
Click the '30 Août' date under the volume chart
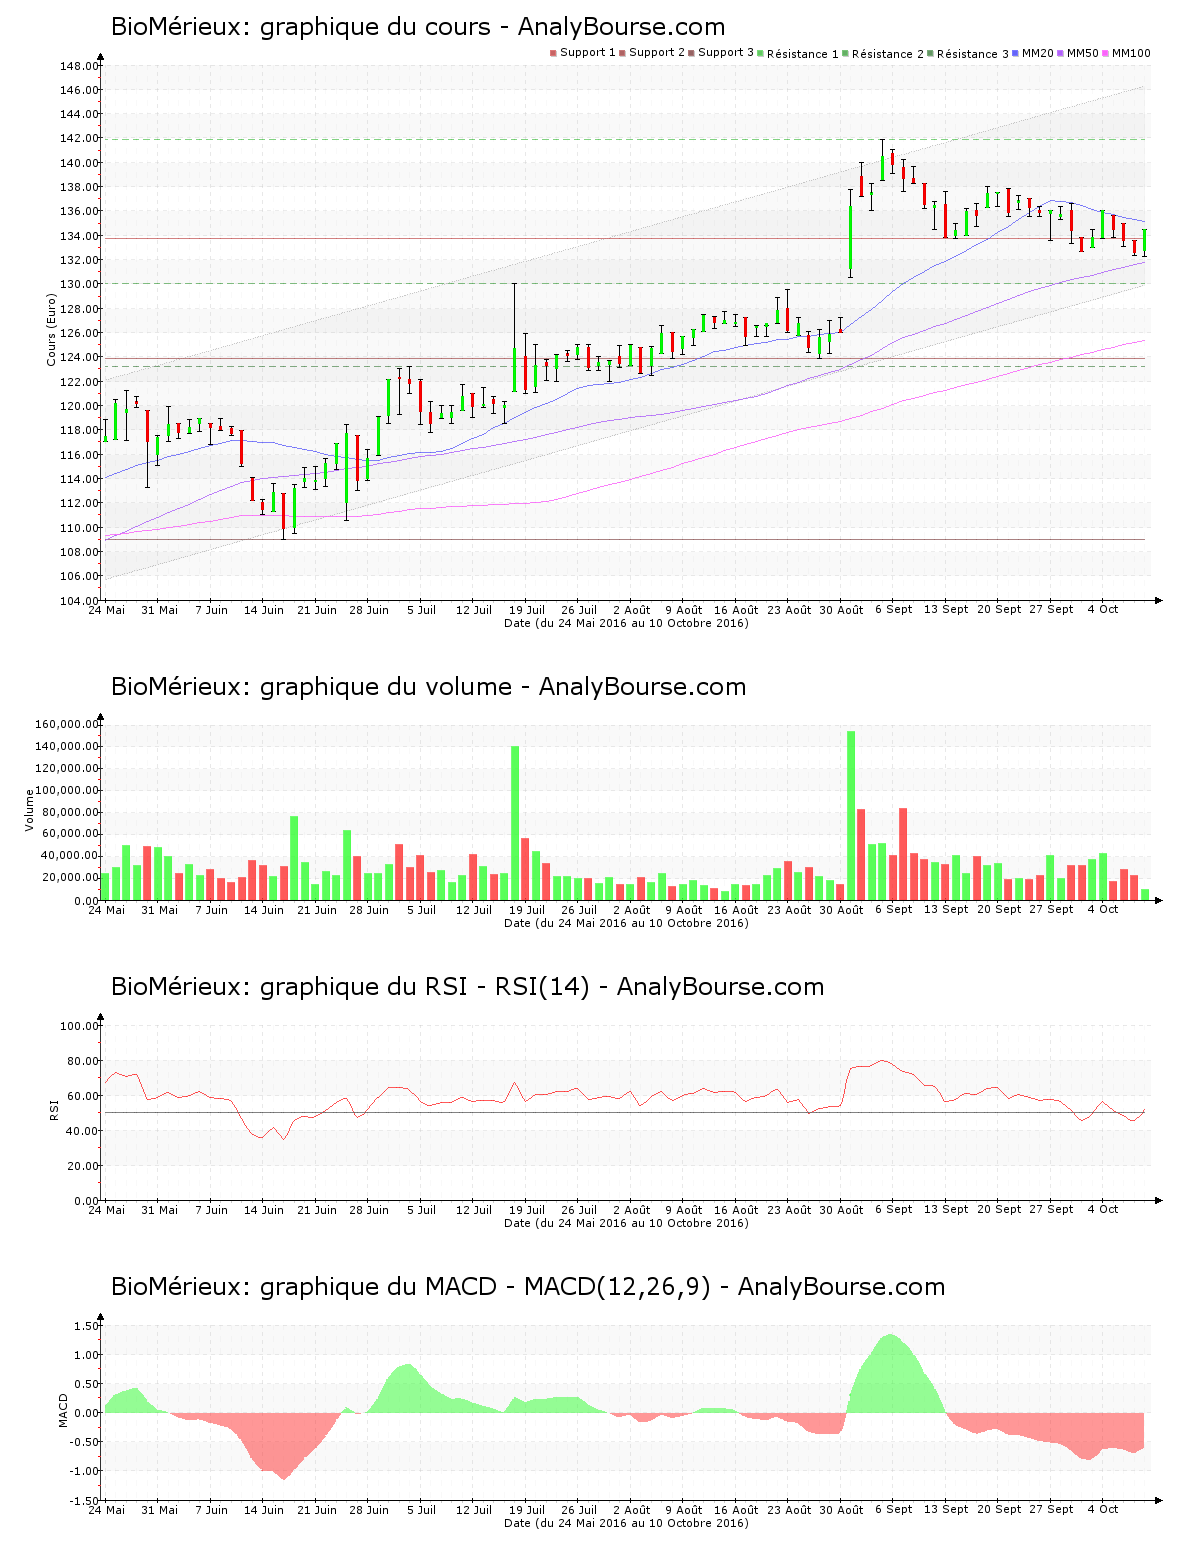(841, 910)
